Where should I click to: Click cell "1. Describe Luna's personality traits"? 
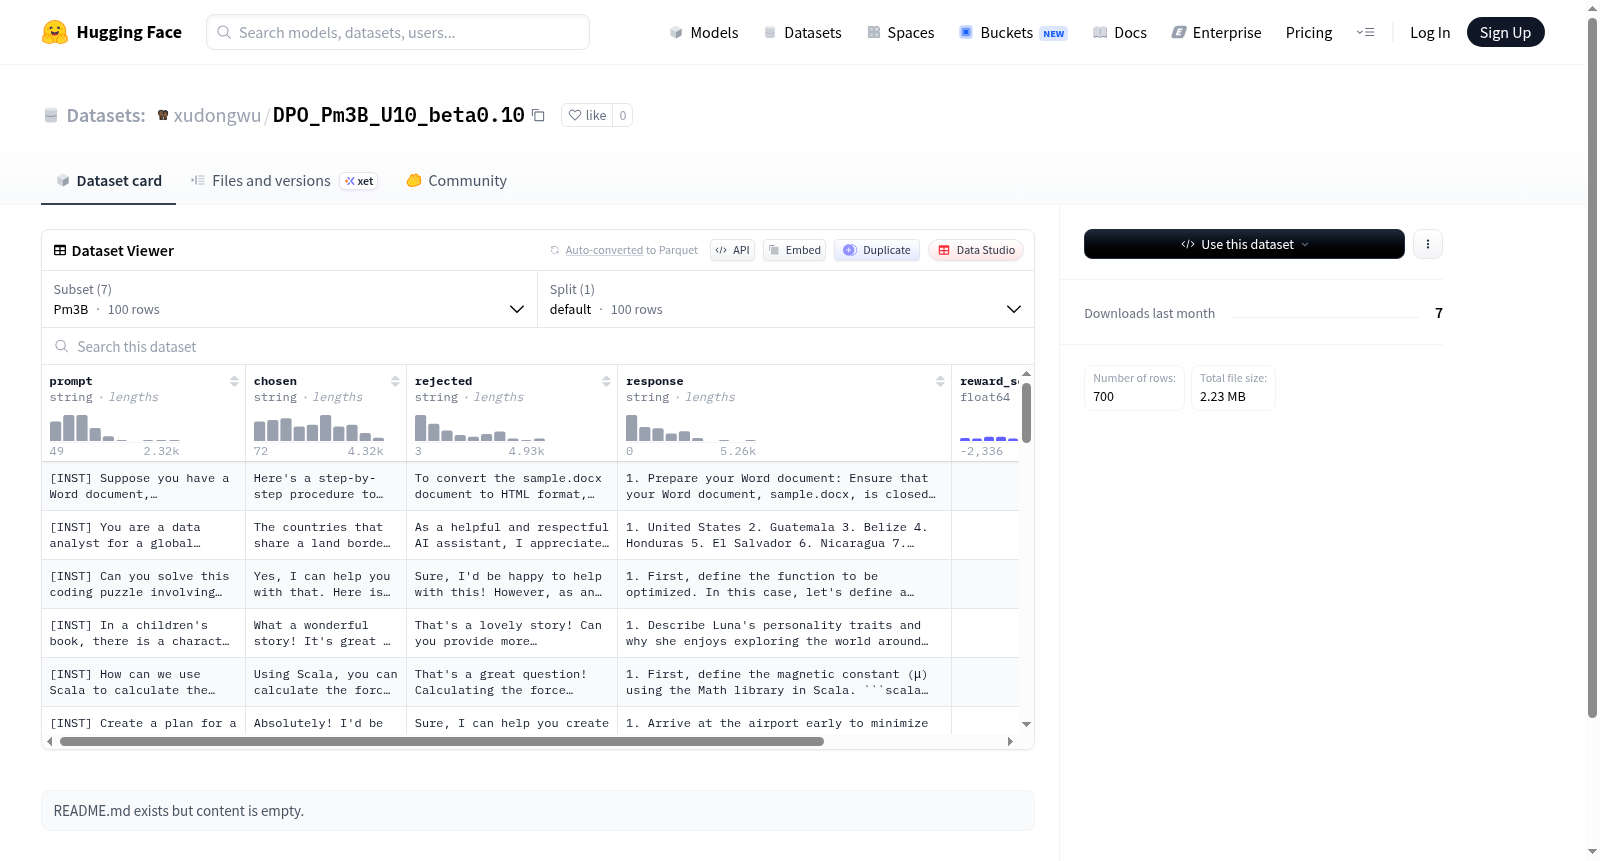[784, 633]
